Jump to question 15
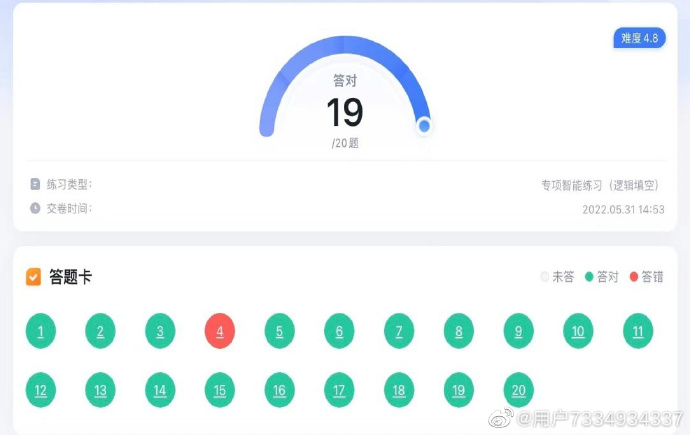 [x=220, y=390]
